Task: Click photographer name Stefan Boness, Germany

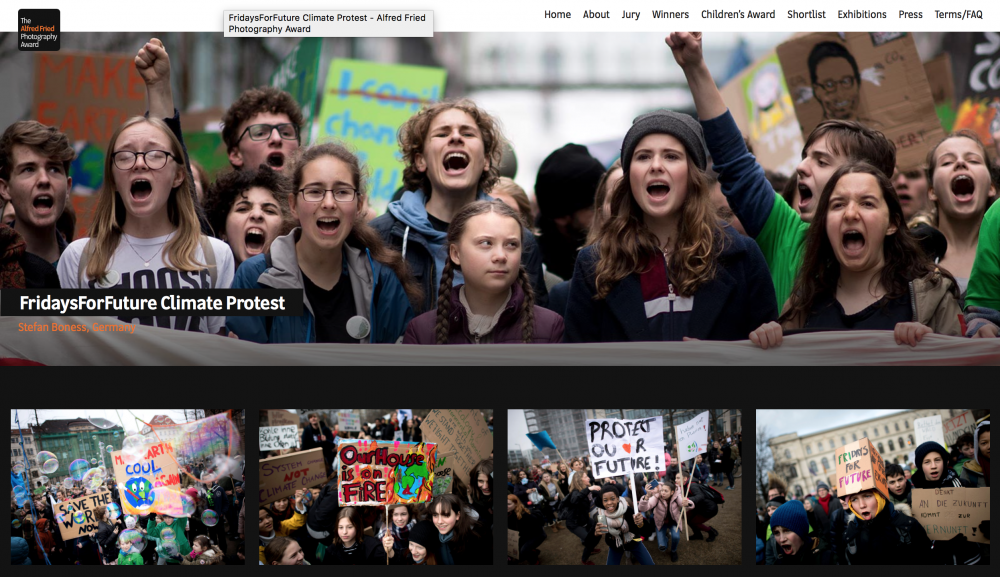Action: 77,327
